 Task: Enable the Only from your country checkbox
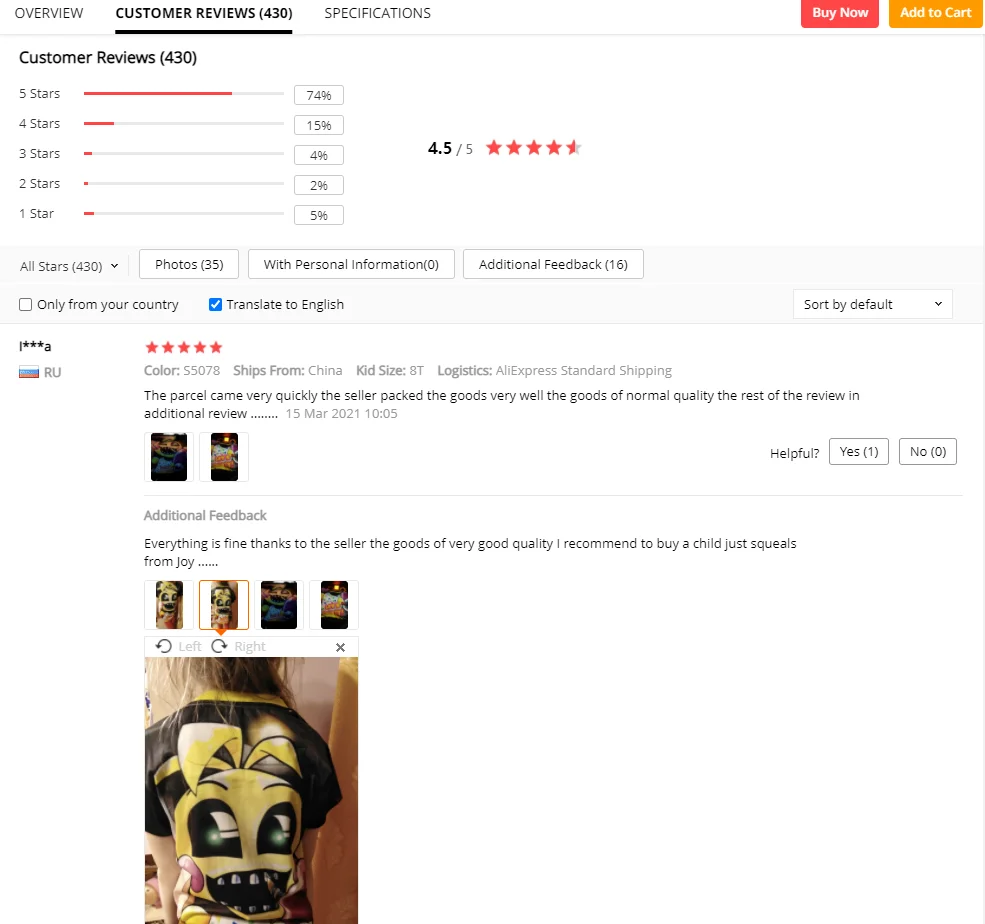[26, 305]
